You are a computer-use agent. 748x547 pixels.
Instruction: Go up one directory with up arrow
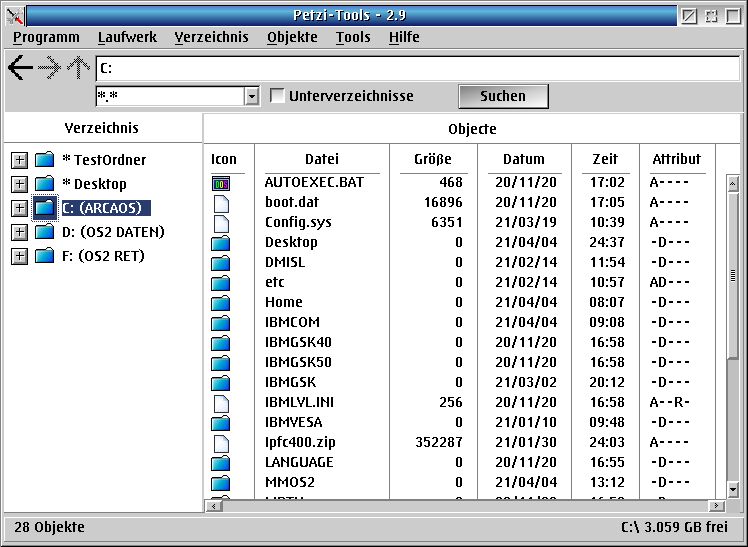[79, 68]
